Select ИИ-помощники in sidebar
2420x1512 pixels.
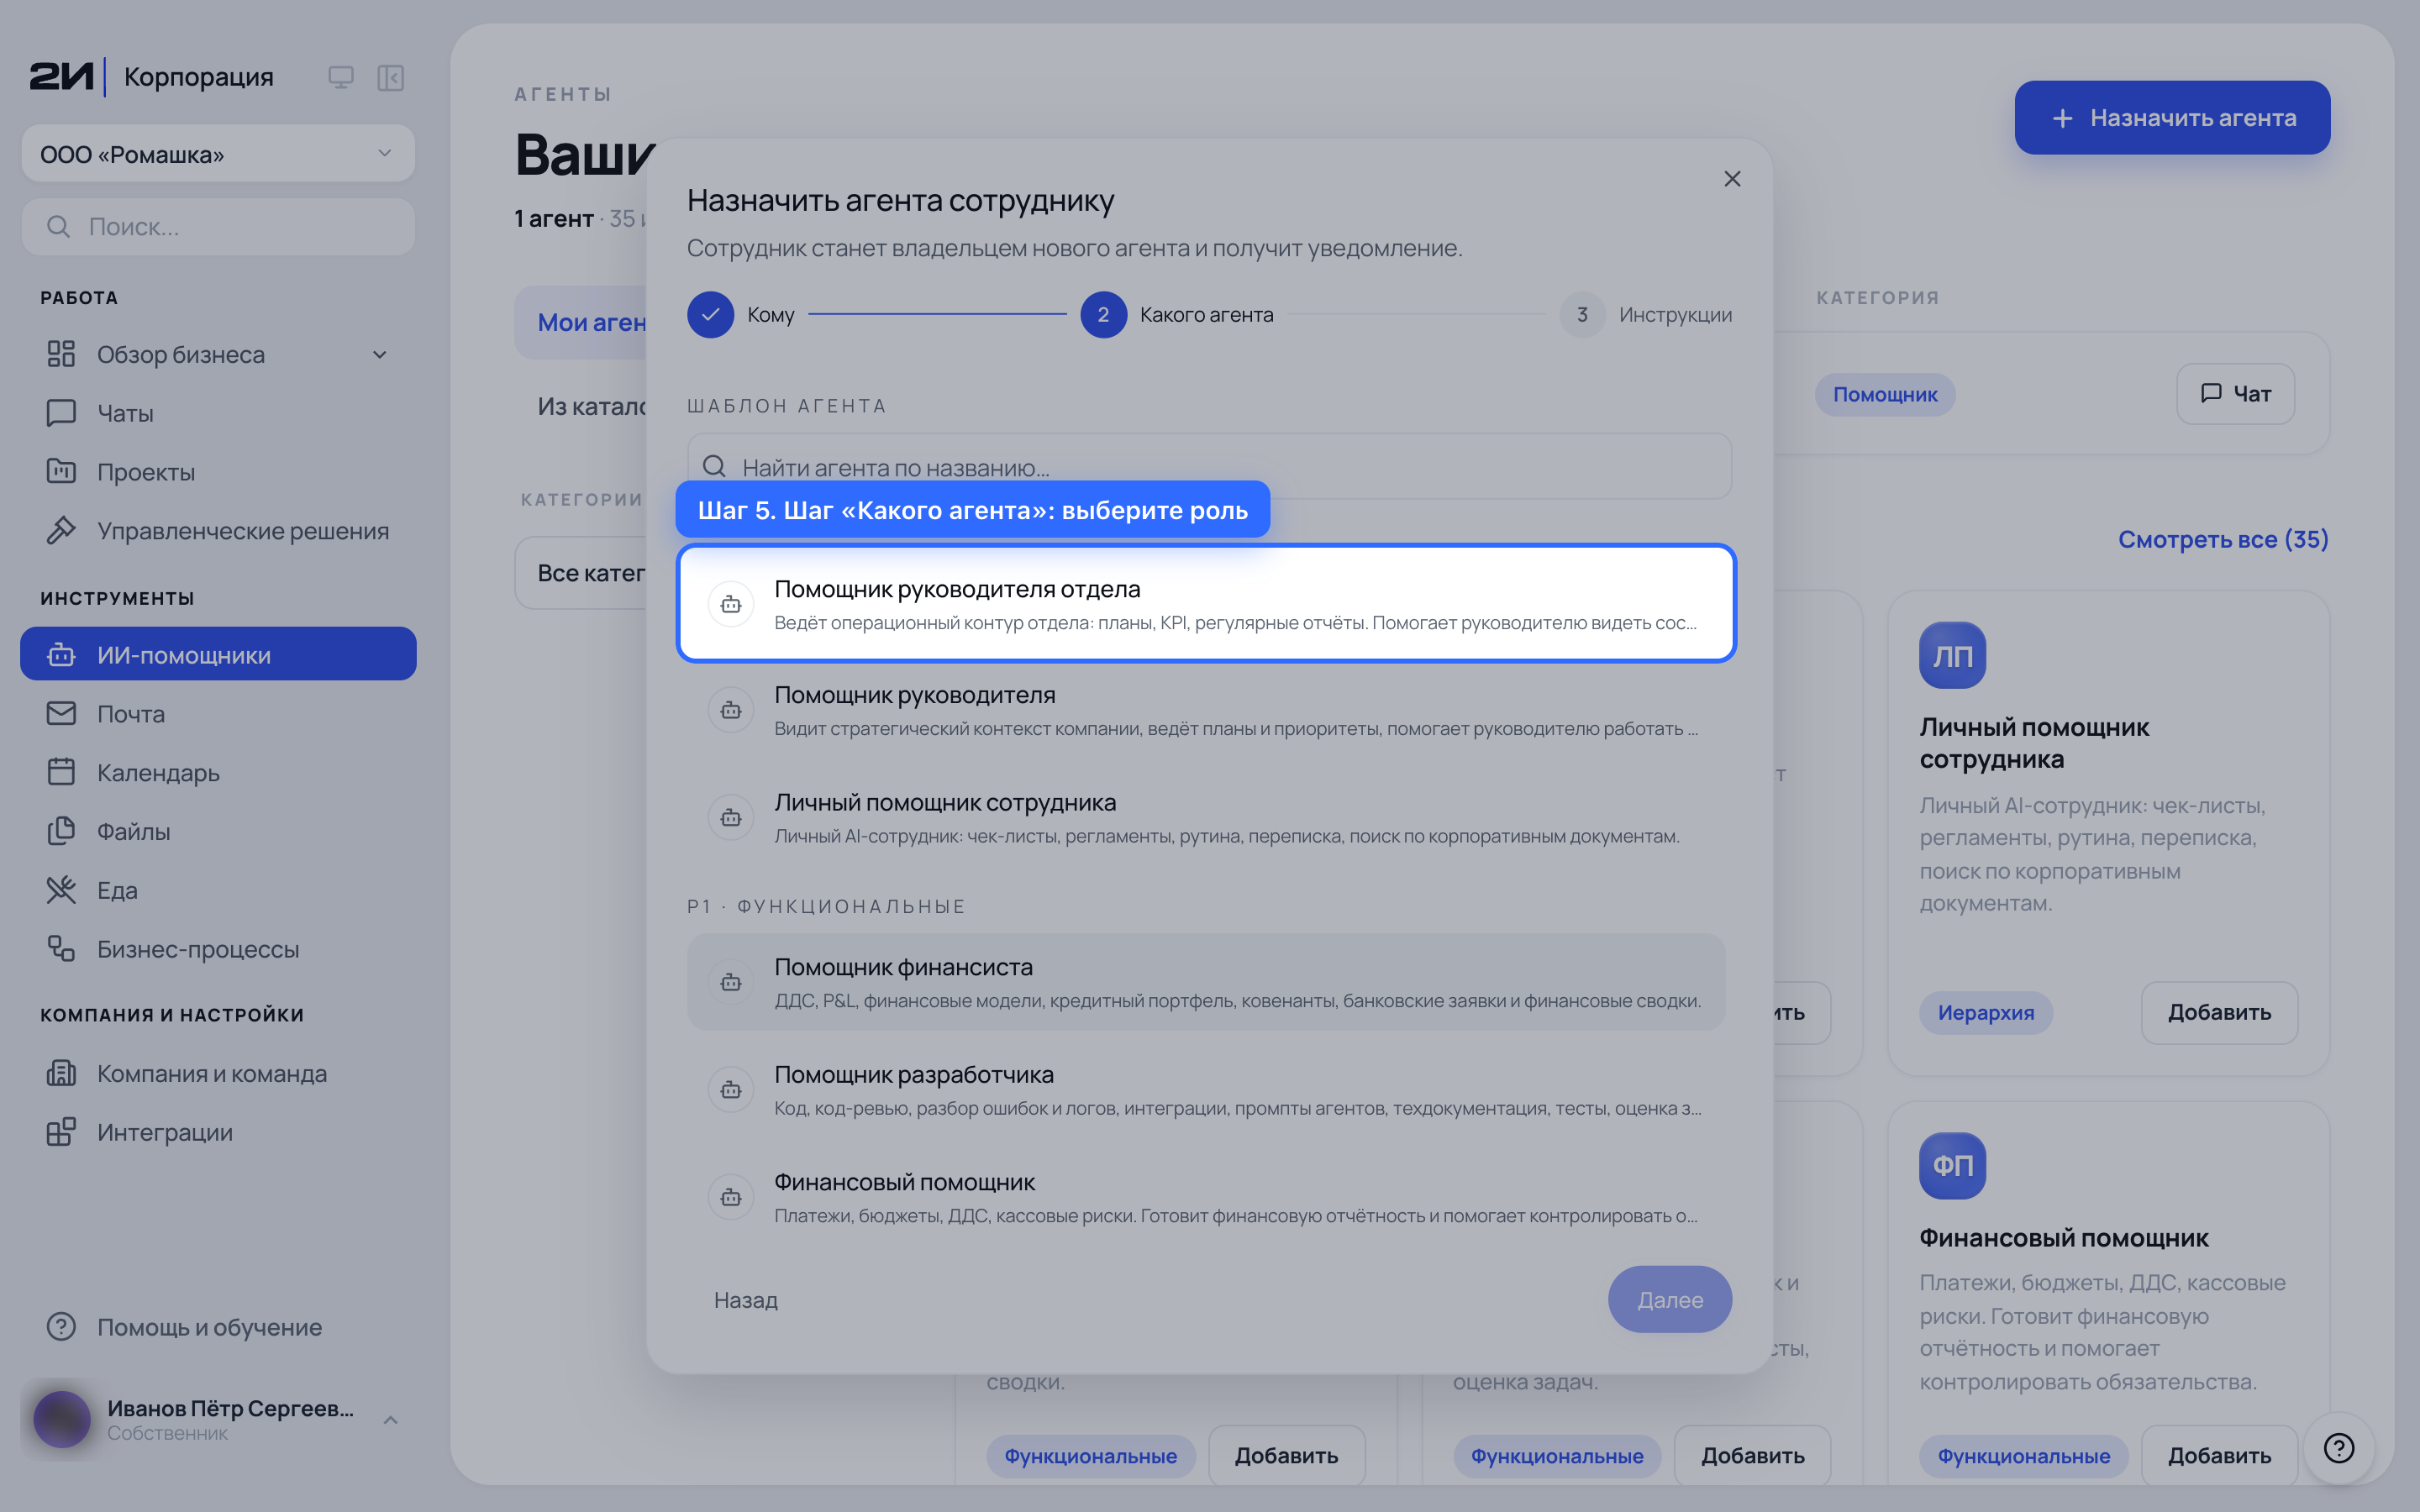[218, 654]
